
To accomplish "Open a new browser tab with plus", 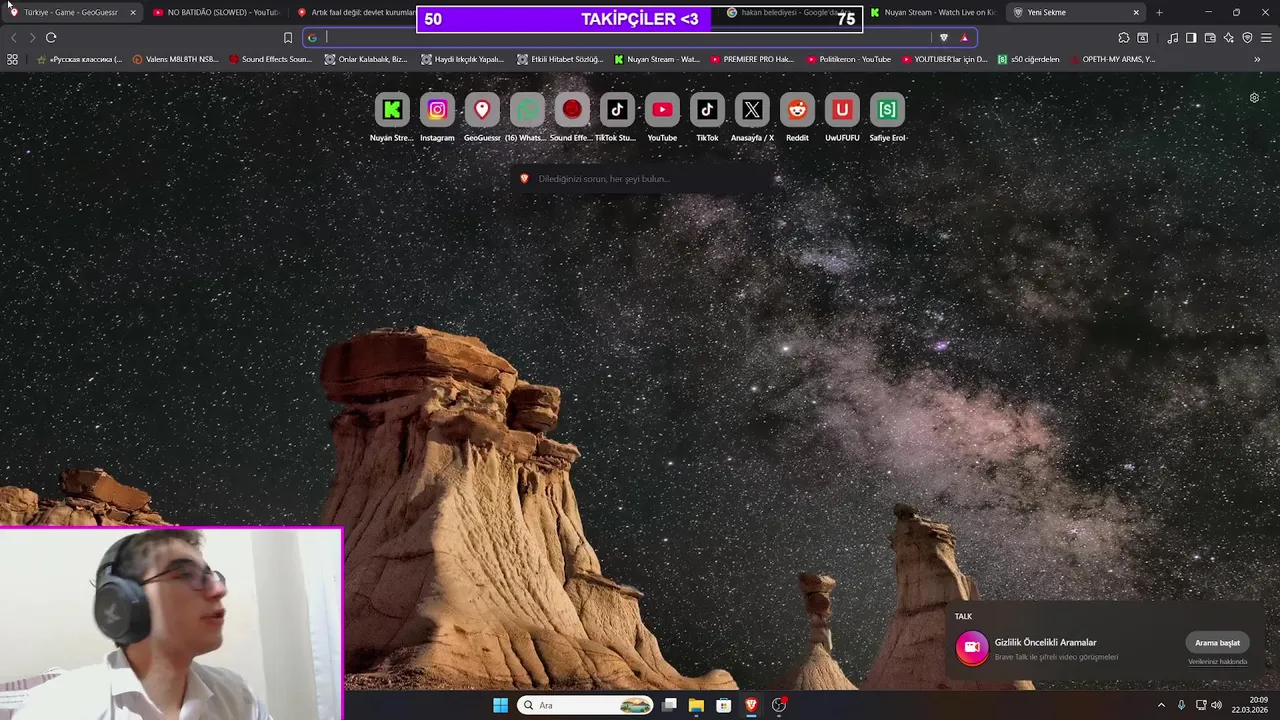I will click(x=1159, y=12).
